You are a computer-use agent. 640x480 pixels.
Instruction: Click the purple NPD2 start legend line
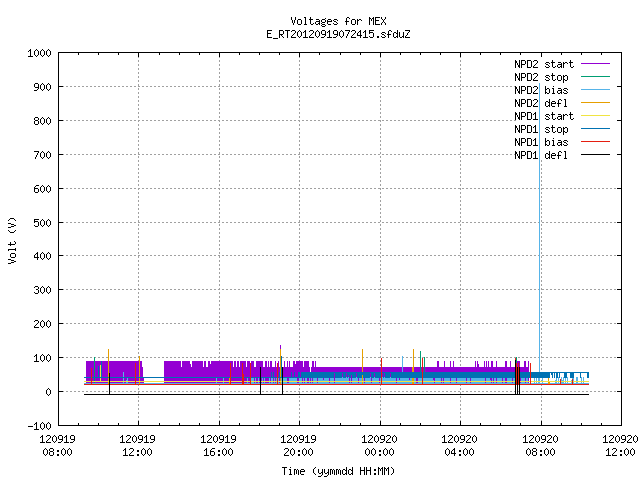(x=595, y=64)
